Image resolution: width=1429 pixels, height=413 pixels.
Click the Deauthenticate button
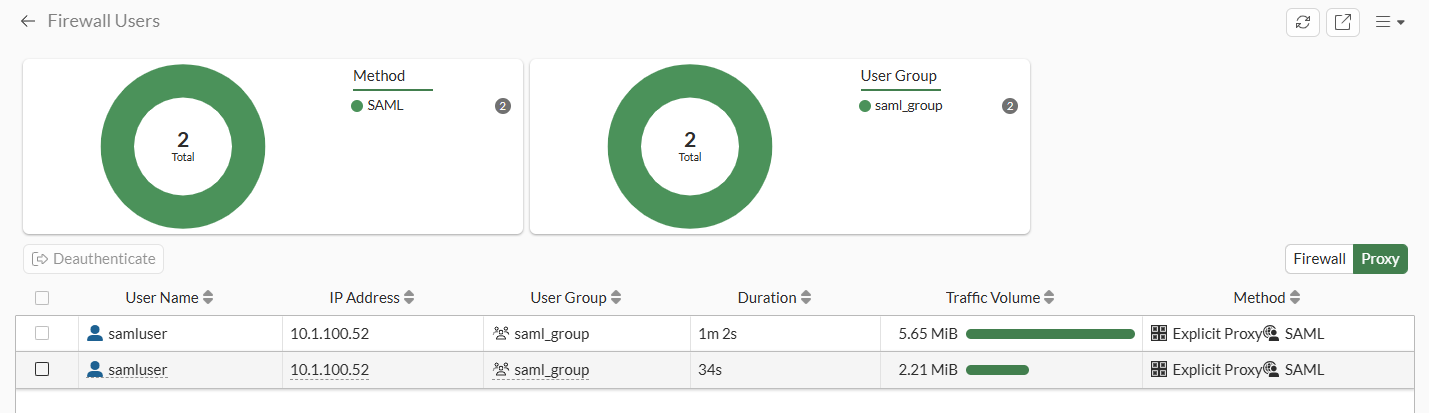(94, 259)
